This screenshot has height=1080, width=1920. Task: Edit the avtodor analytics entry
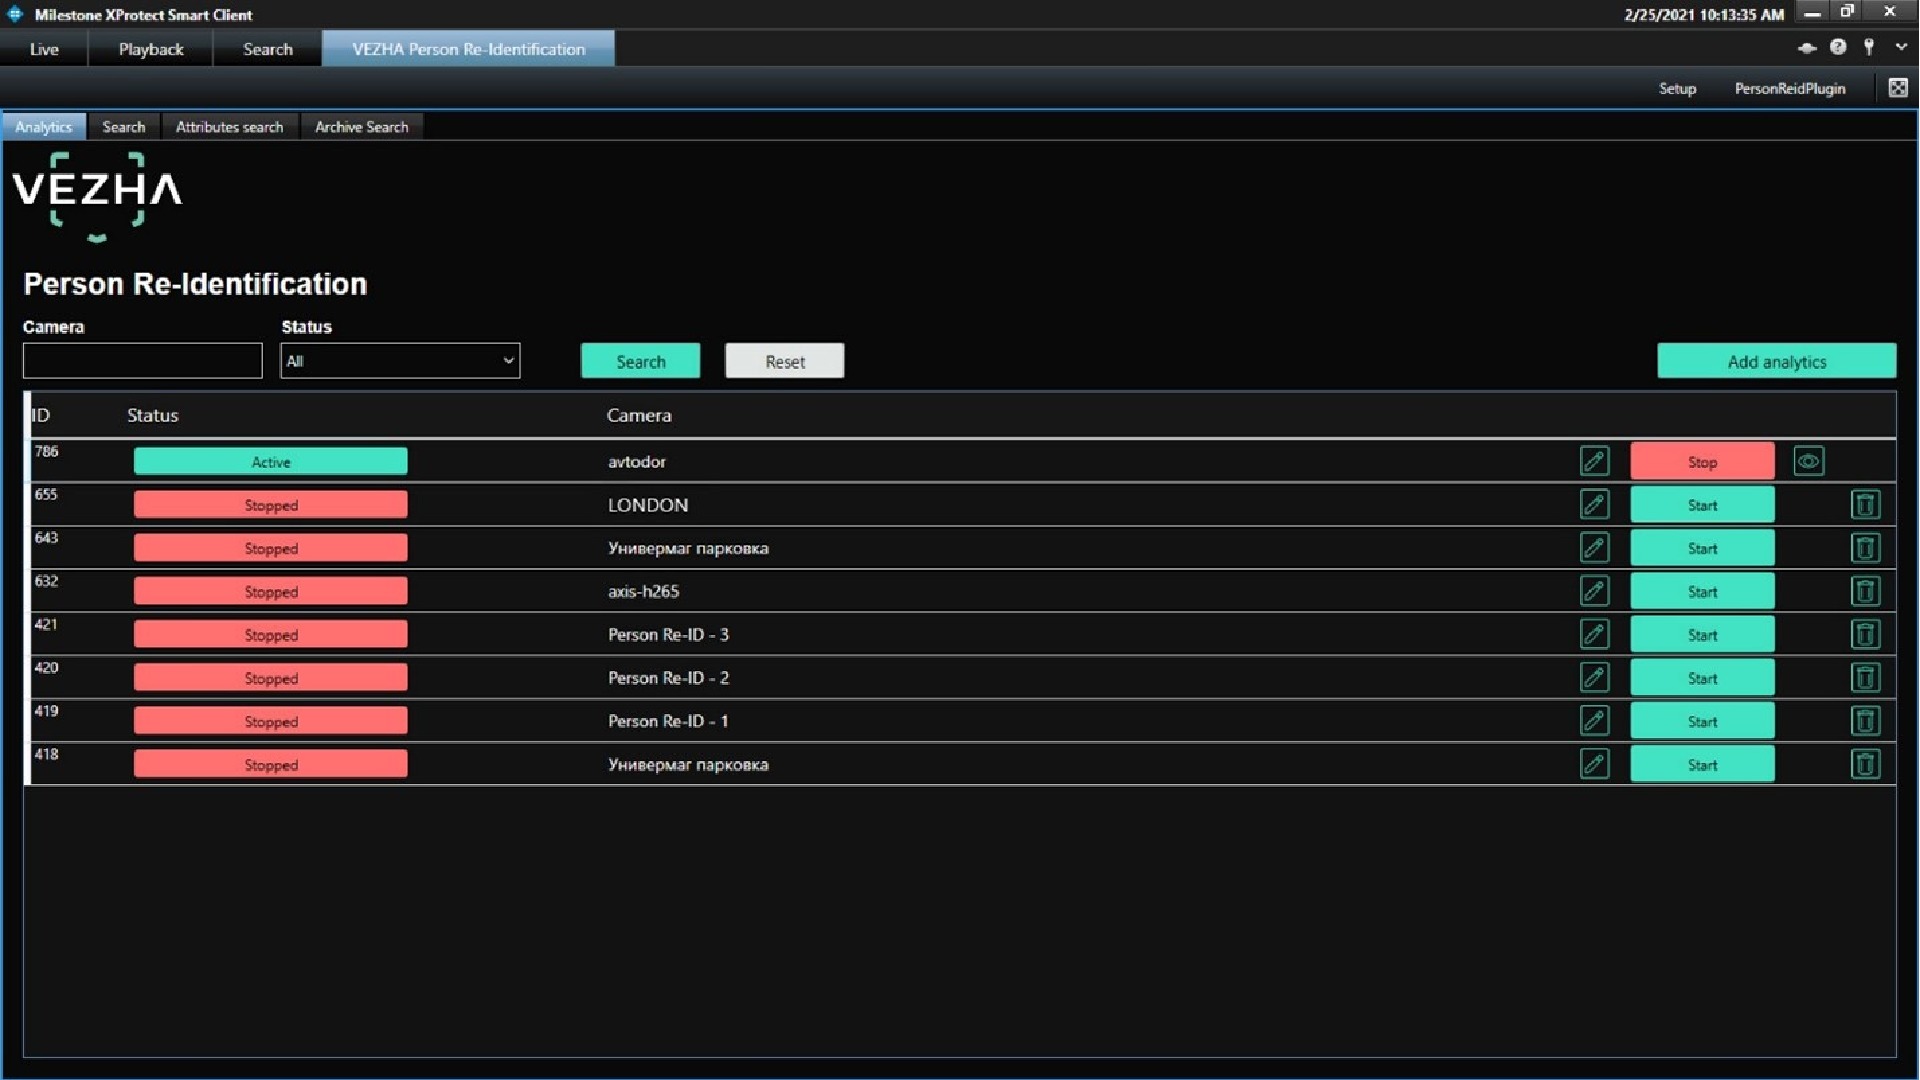coord(1595,461)
